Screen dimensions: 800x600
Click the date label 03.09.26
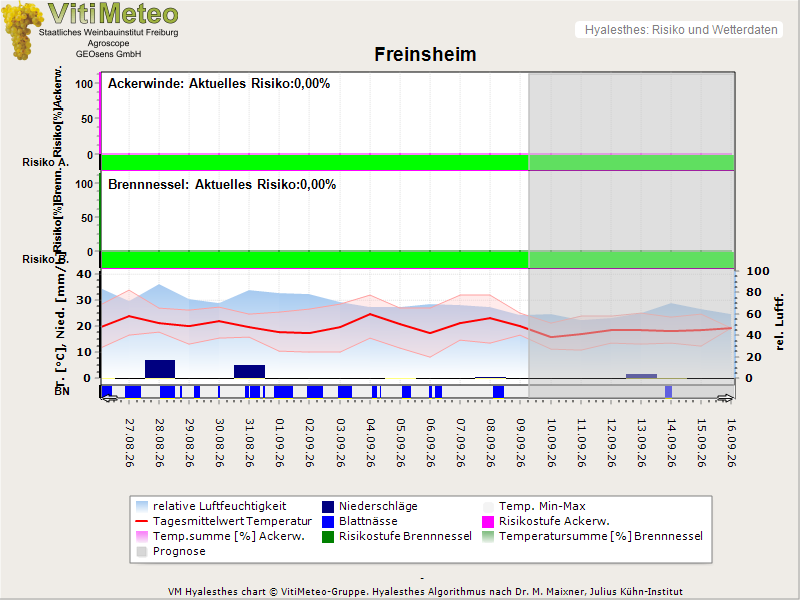(x=340, y=443)
